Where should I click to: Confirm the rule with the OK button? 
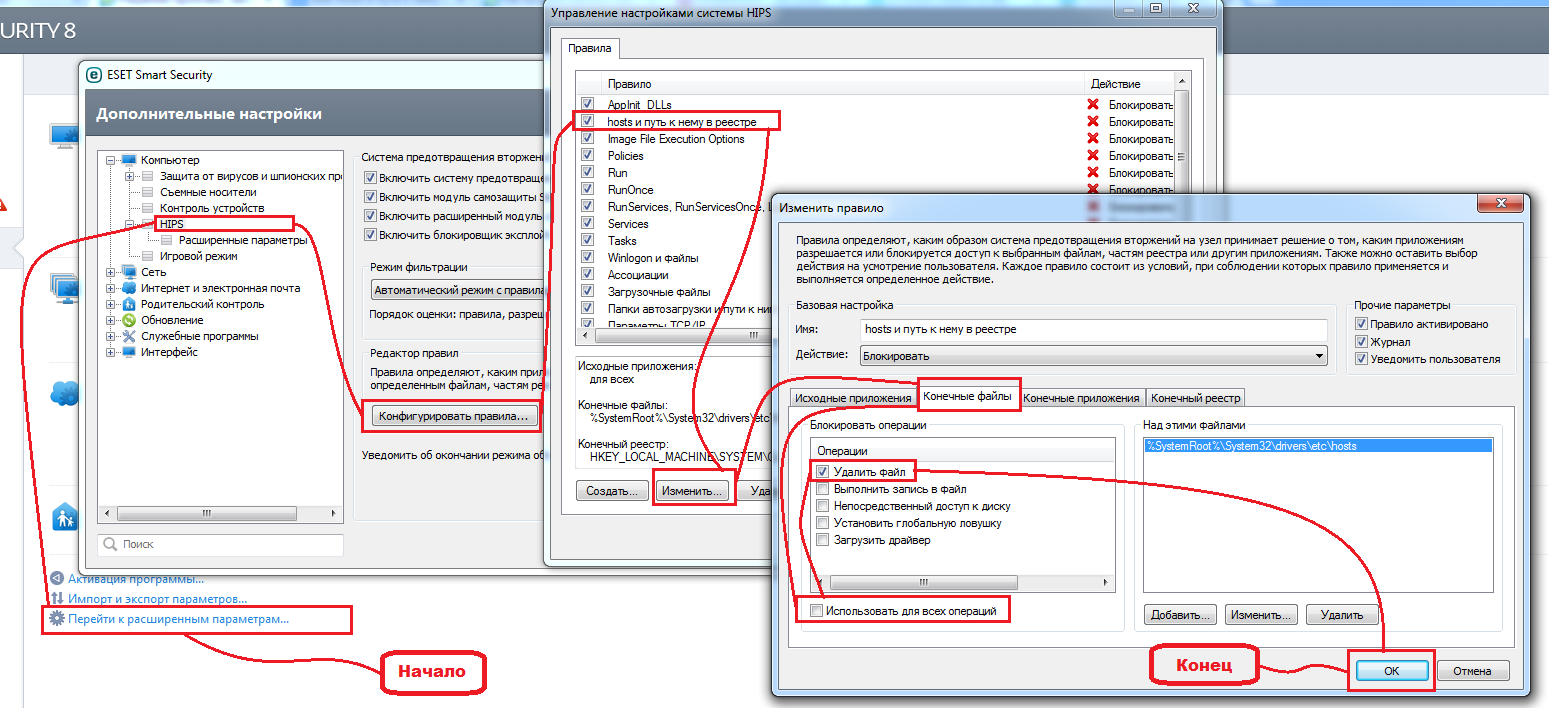pos(1391,671)
